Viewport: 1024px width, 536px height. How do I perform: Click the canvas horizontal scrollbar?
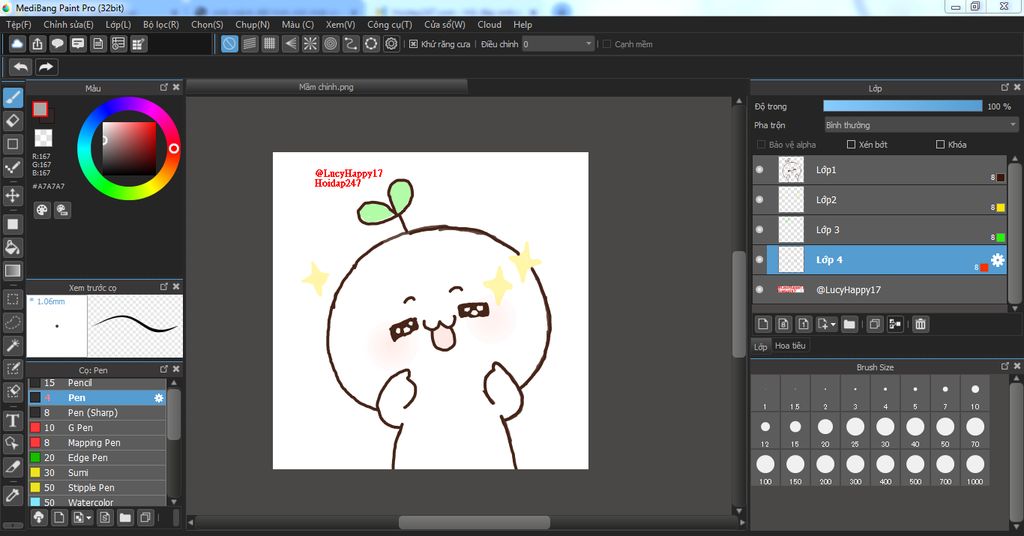tap(474, 522)
